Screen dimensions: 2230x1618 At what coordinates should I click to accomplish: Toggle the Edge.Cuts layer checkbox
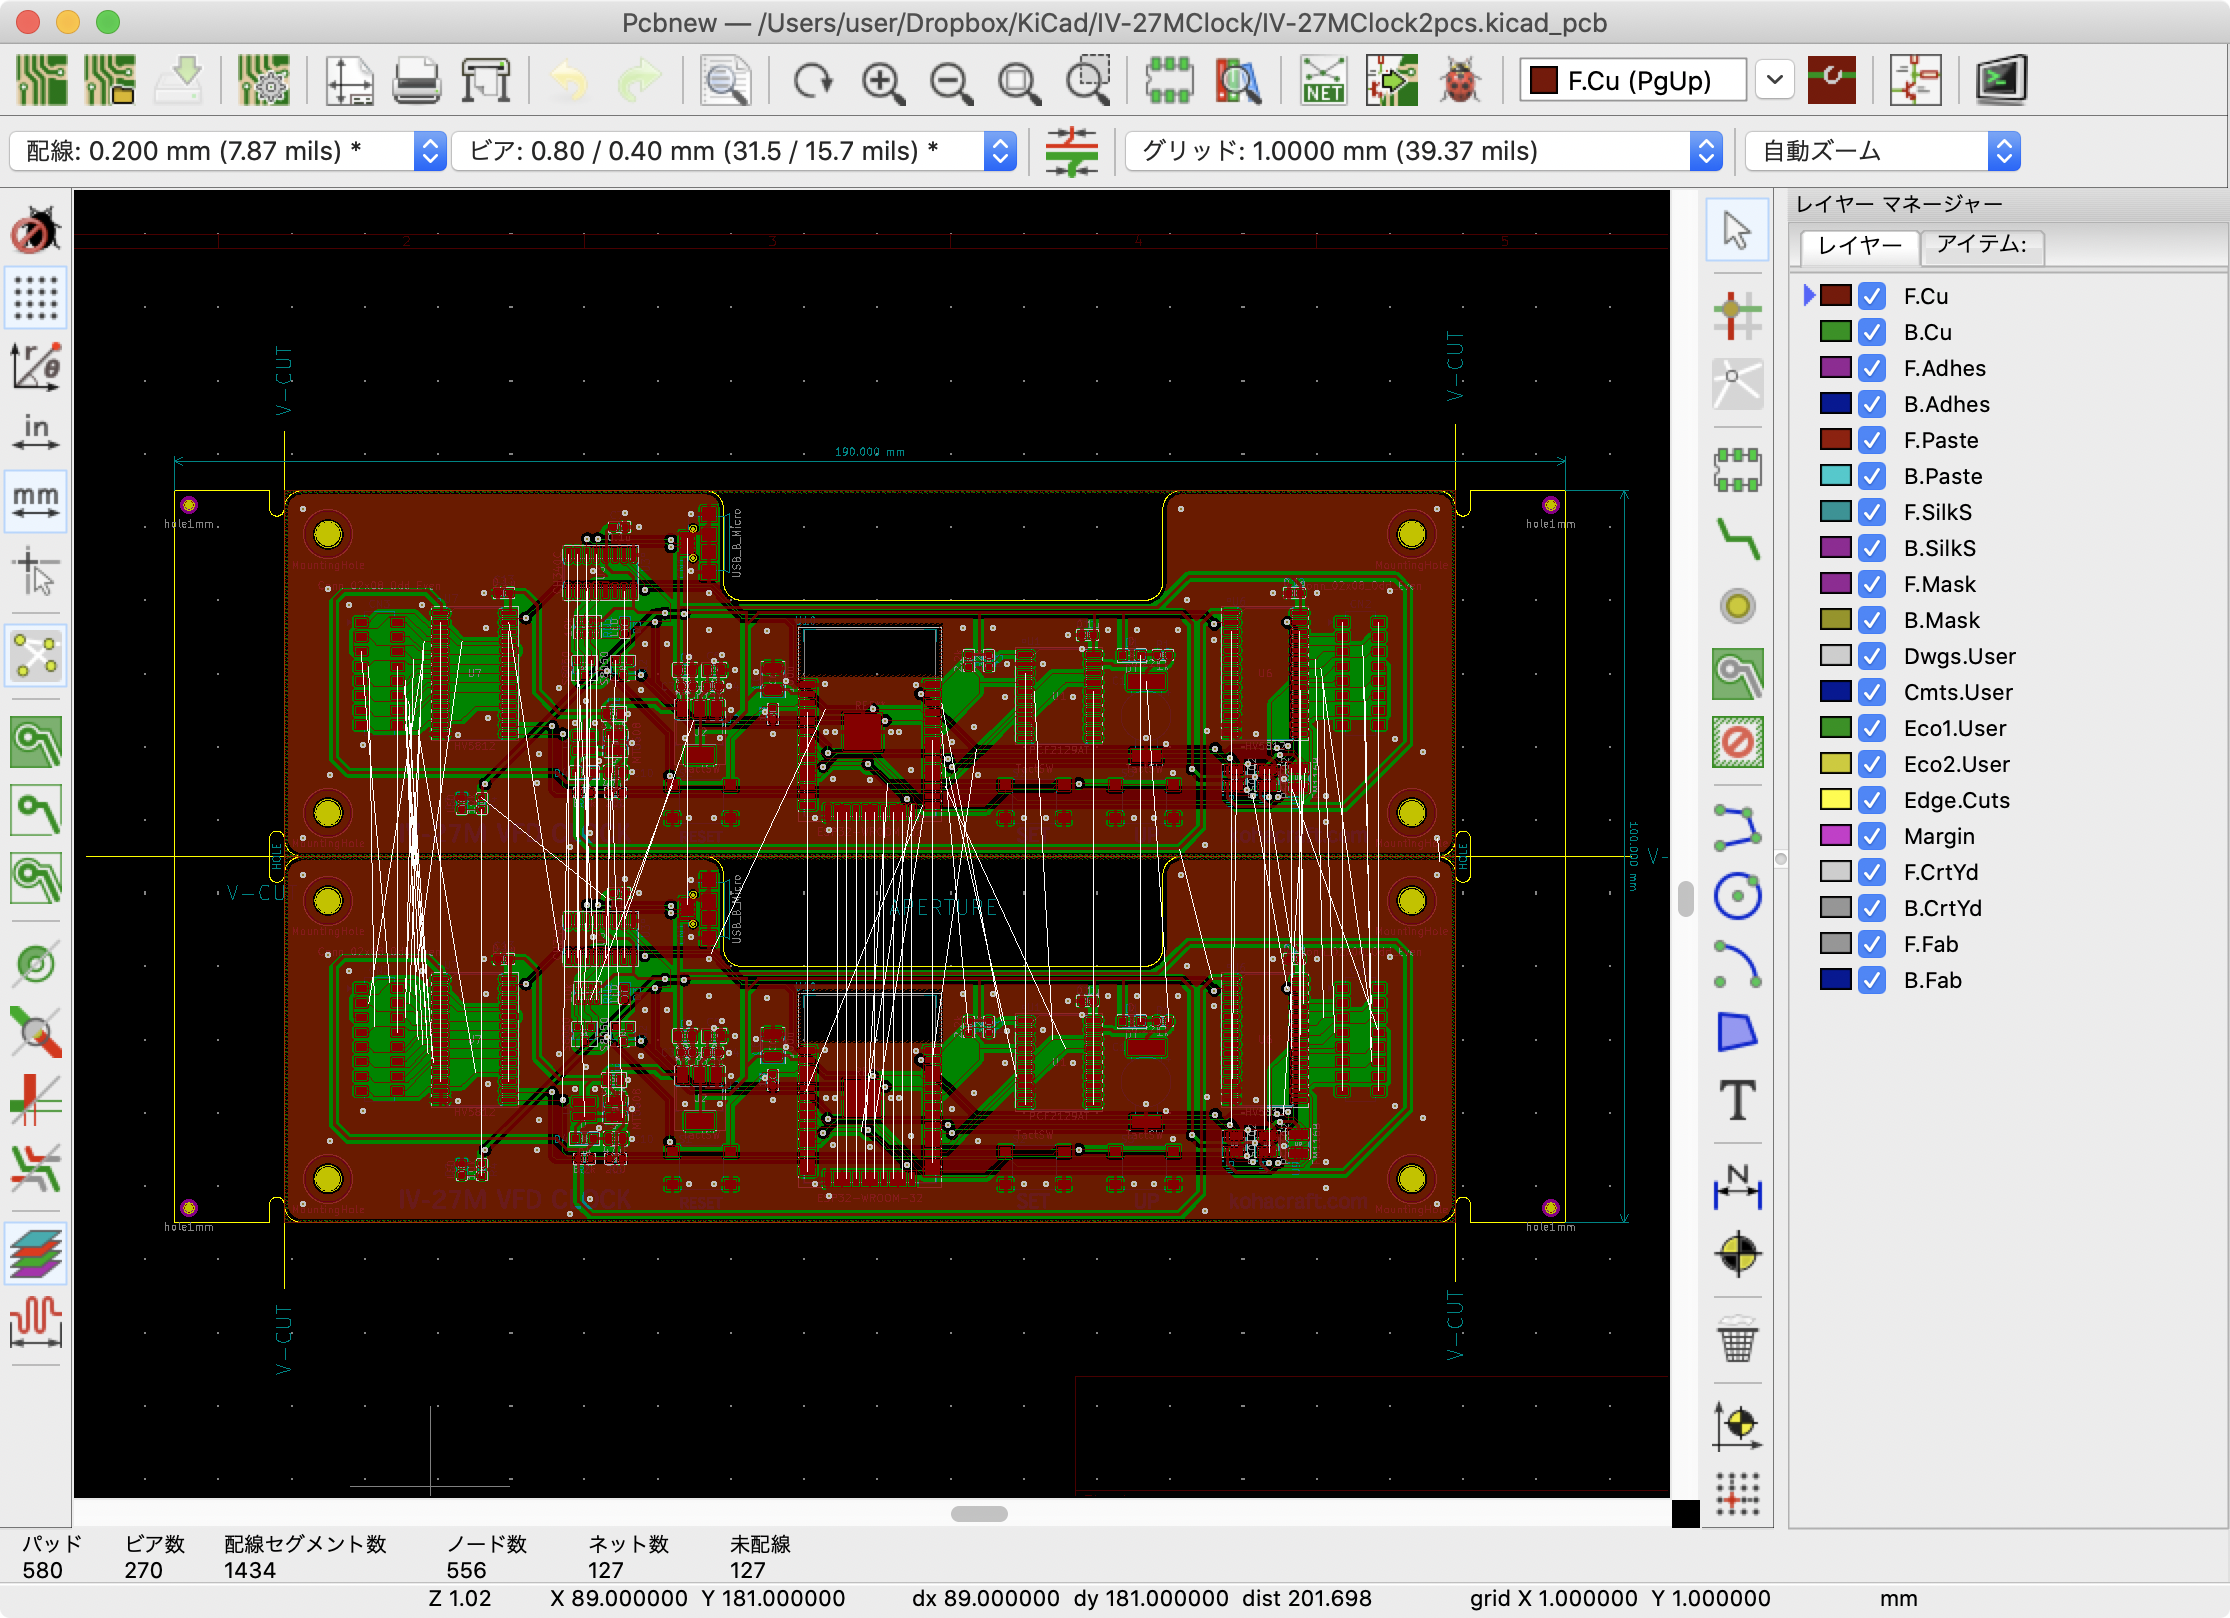[x=1872, y=800]
